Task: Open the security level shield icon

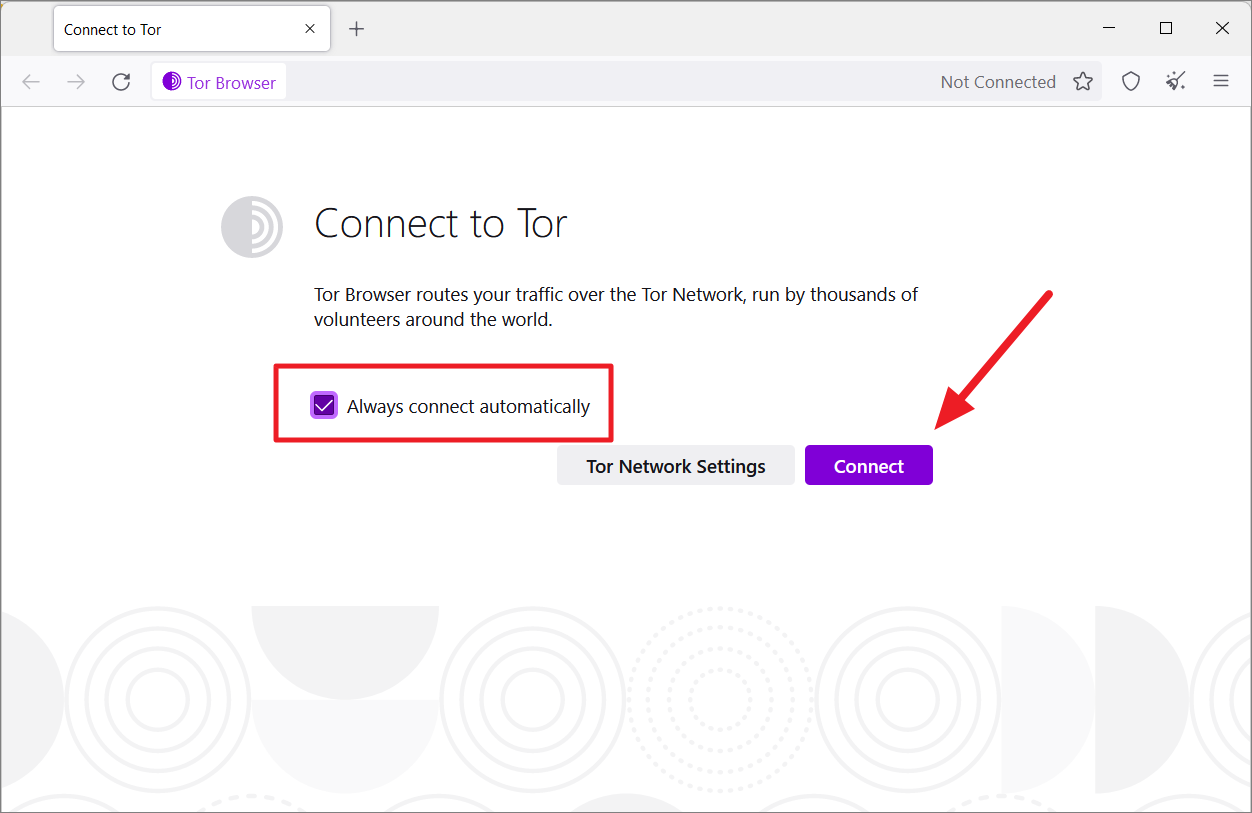Action: [1131, 82]
